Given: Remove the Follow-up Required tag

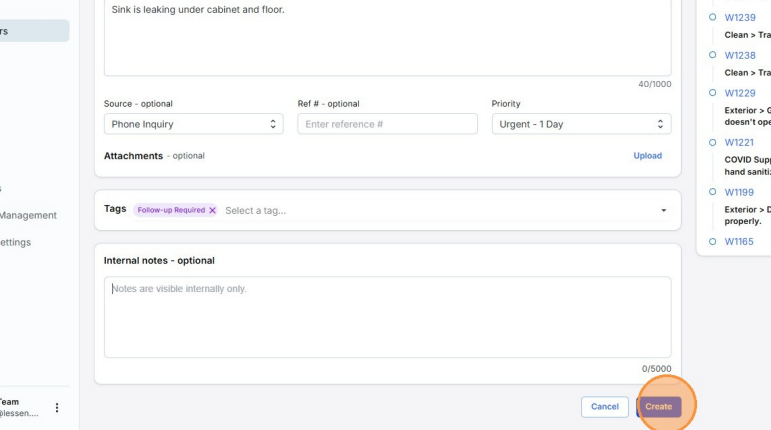Looking at the screenshot, I should pyautogui.click(x=212, y=211).
